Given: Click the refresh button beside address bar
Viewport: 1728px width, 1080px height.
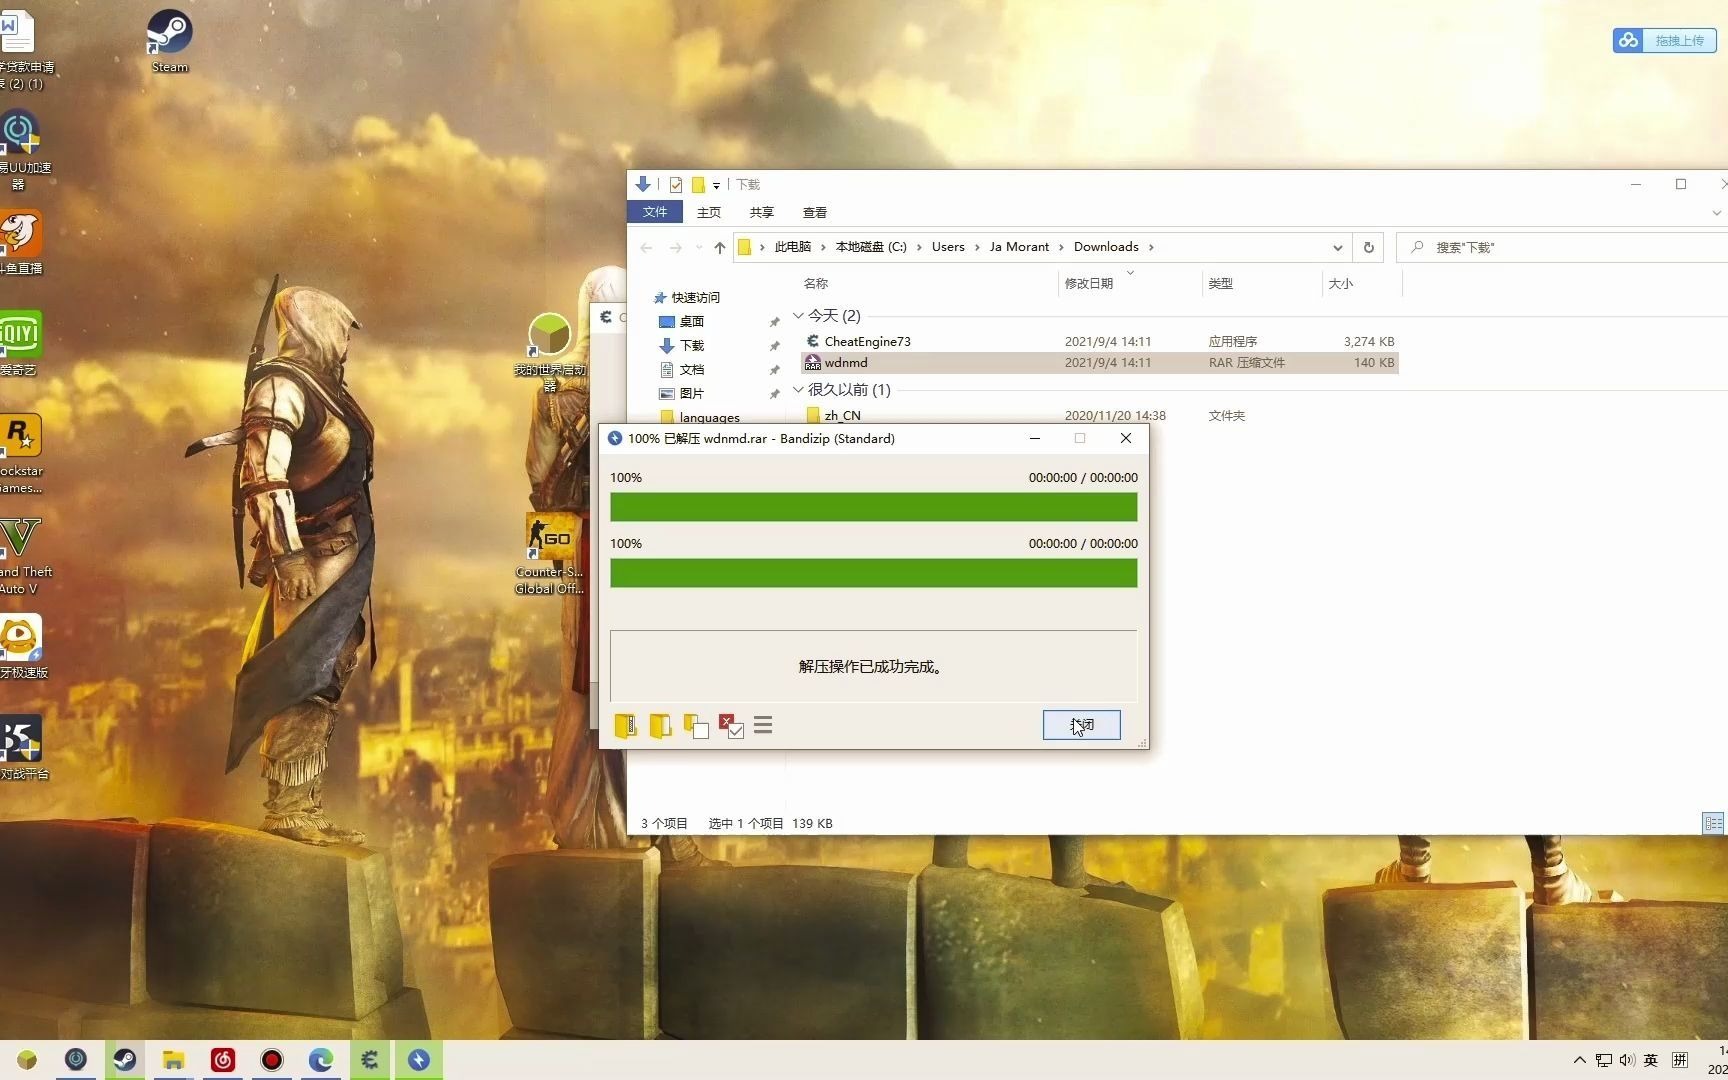Looking at the screenshot, I should click(1369, 247).
